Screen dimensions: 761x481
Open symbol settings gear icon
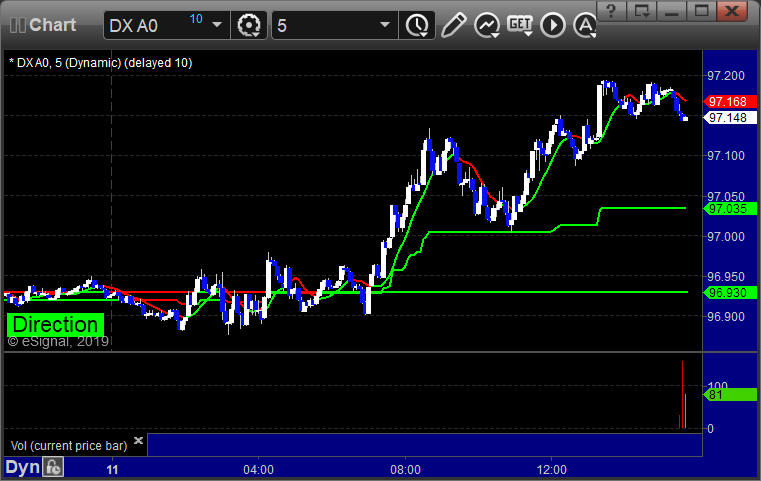tap(248, 24)
